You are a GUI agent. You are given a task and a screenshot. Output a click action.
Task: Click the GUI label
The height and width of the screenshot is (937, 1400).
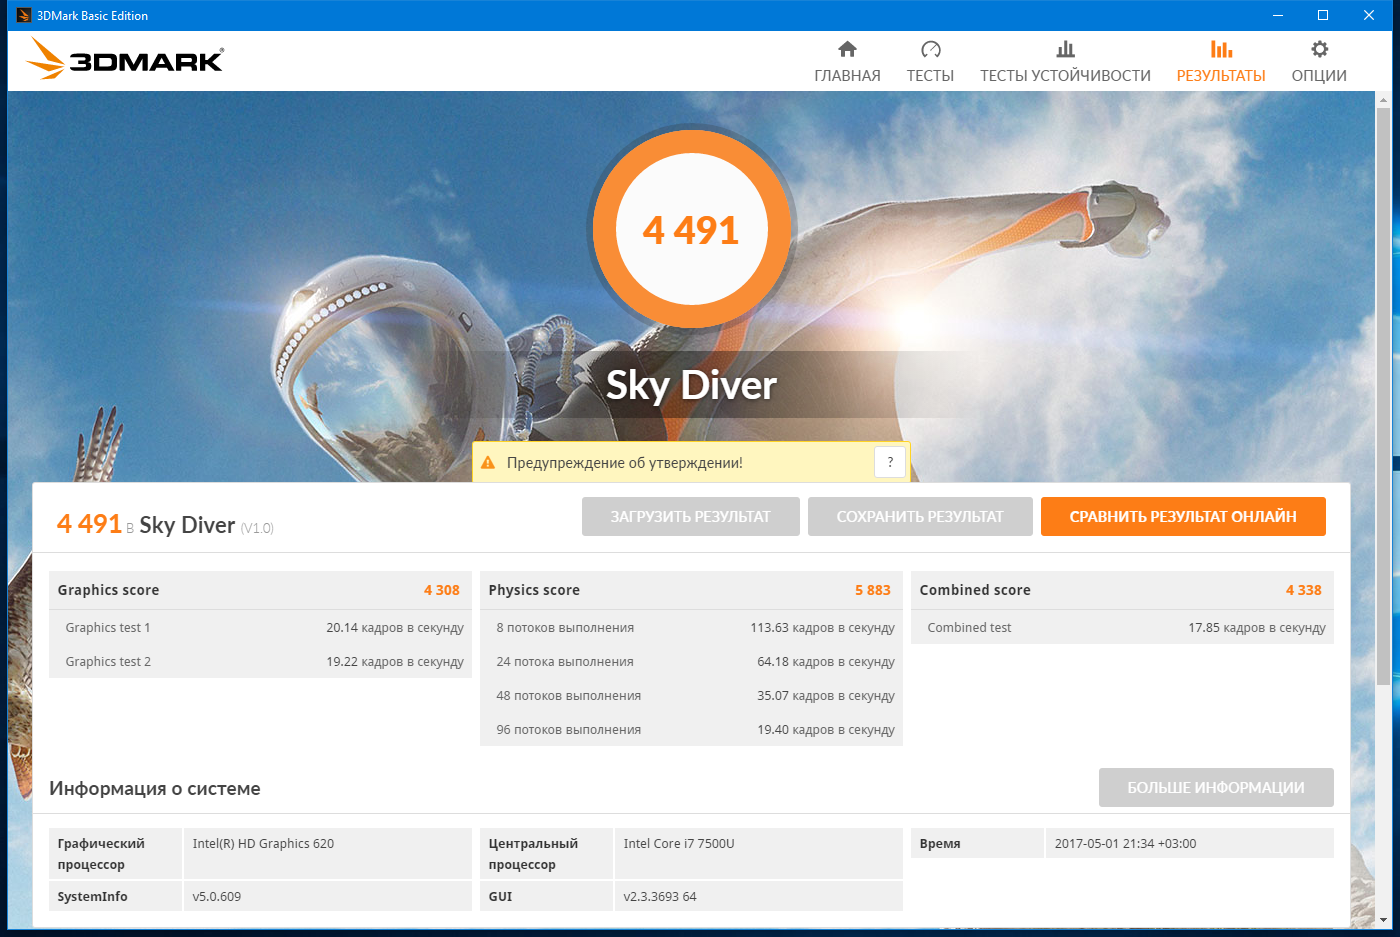[x=500, y=897]
